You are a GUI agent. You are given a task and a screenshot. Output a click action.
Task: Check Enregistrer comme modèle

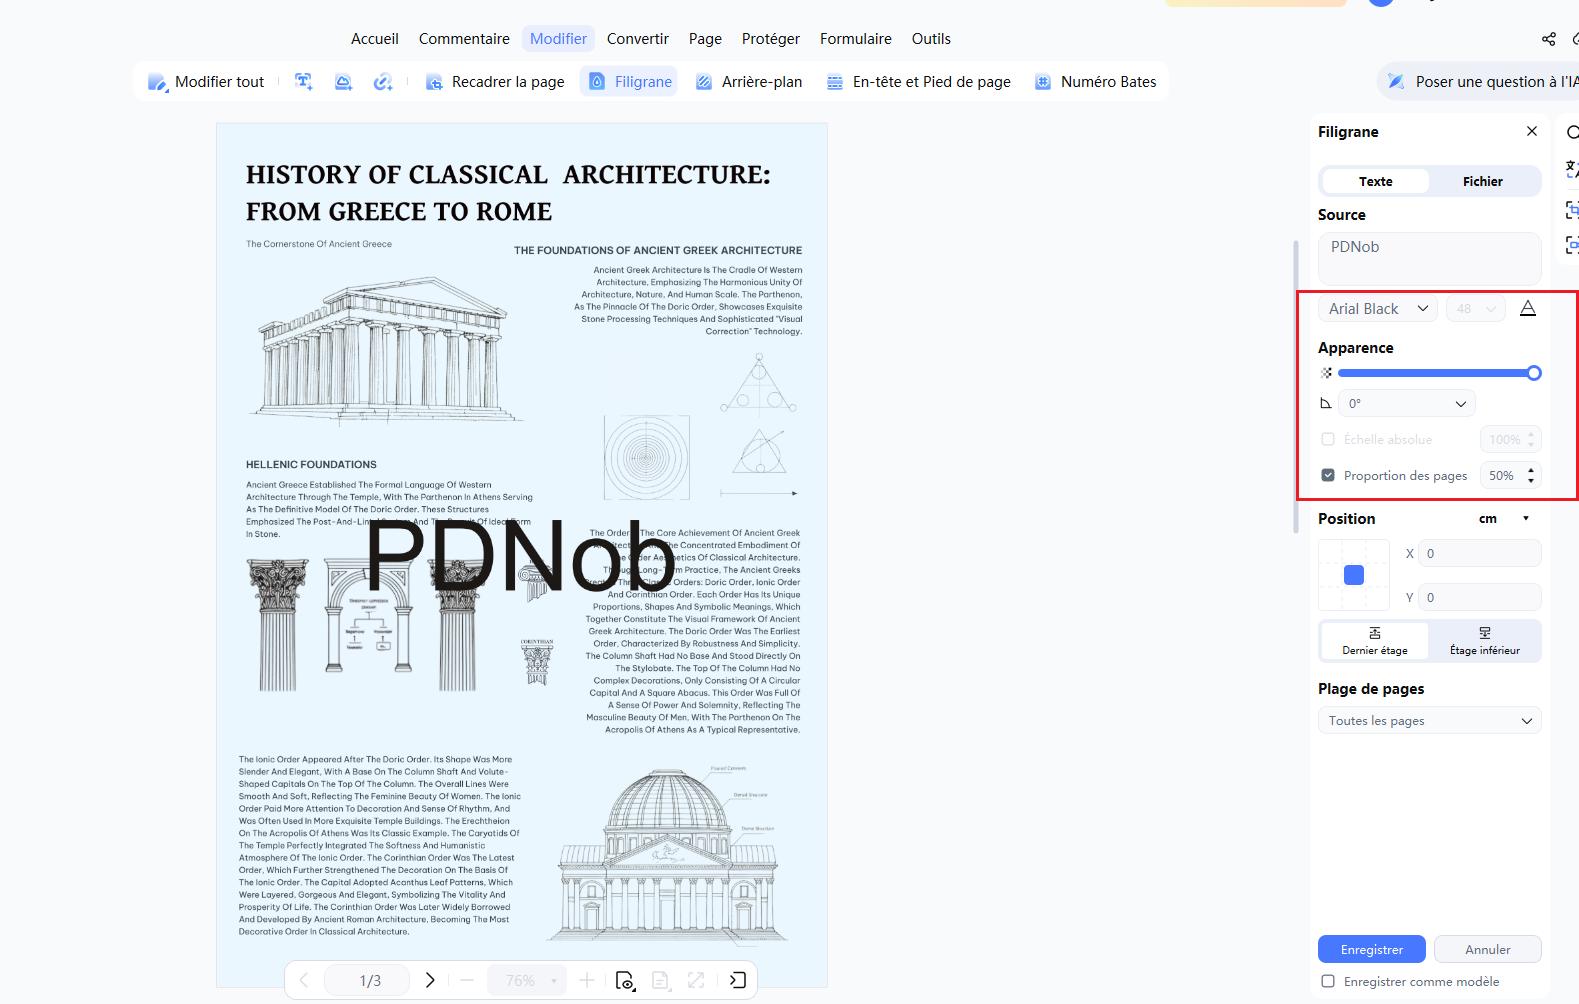[x=1328, y=981]
